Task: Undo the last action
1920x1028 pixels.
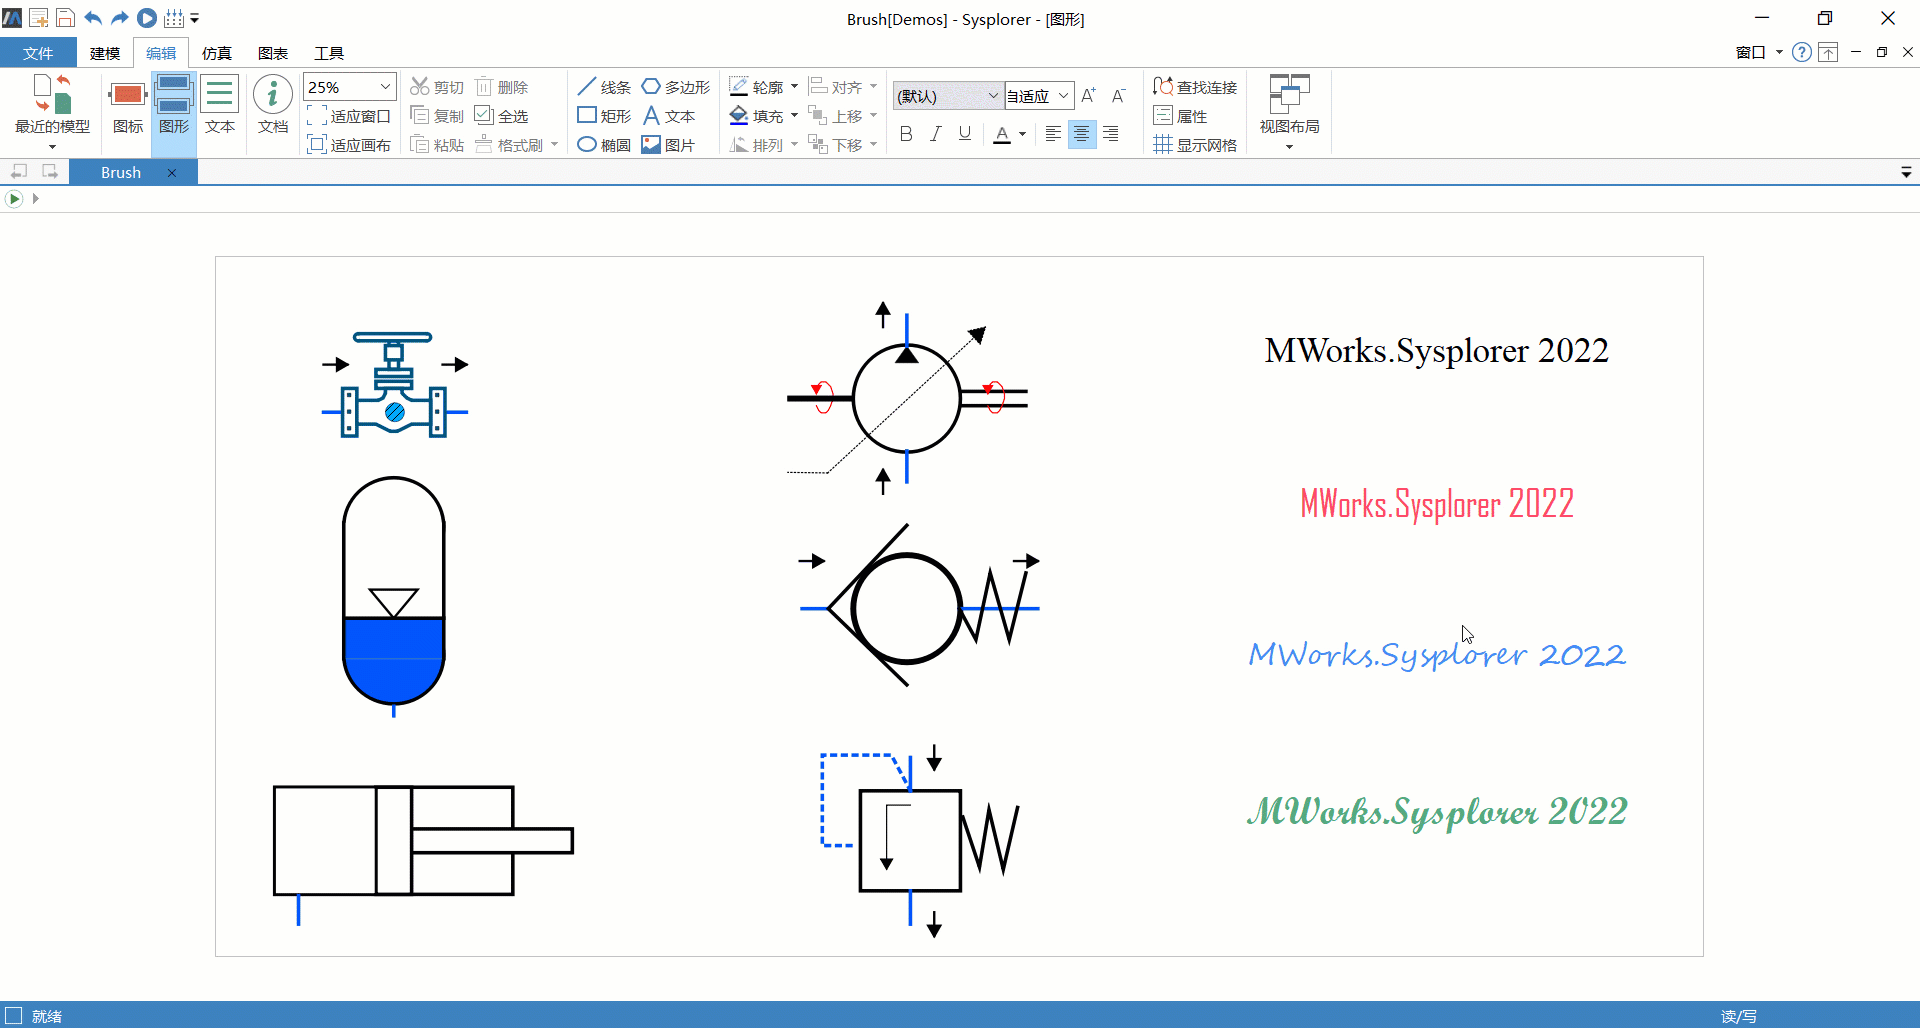Action: tap(93, 18)
